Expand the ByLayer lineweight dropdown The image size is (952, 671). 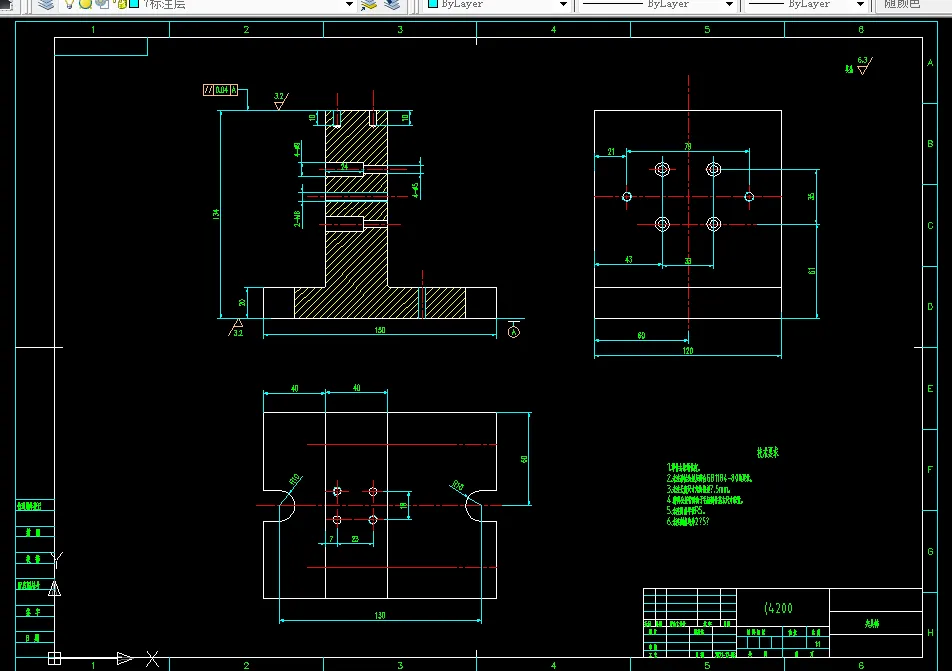pyautogui.click(x=860, y=4)
